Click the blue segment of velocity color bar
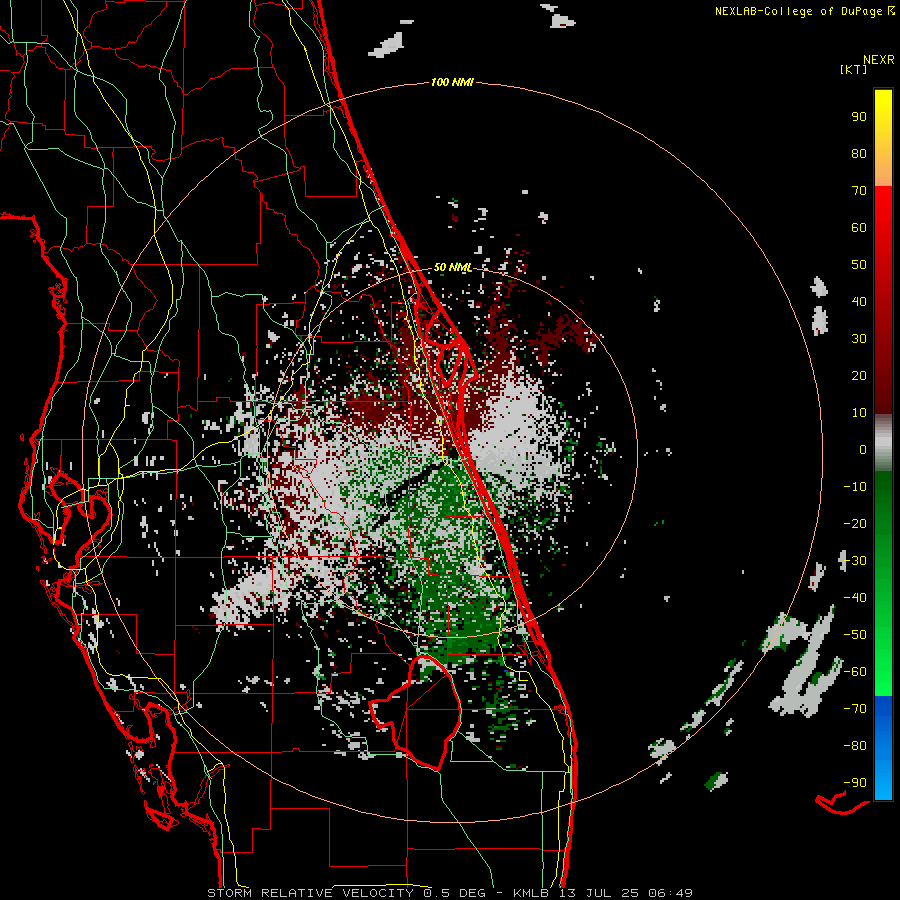900x900 pixels. (883, 748)
